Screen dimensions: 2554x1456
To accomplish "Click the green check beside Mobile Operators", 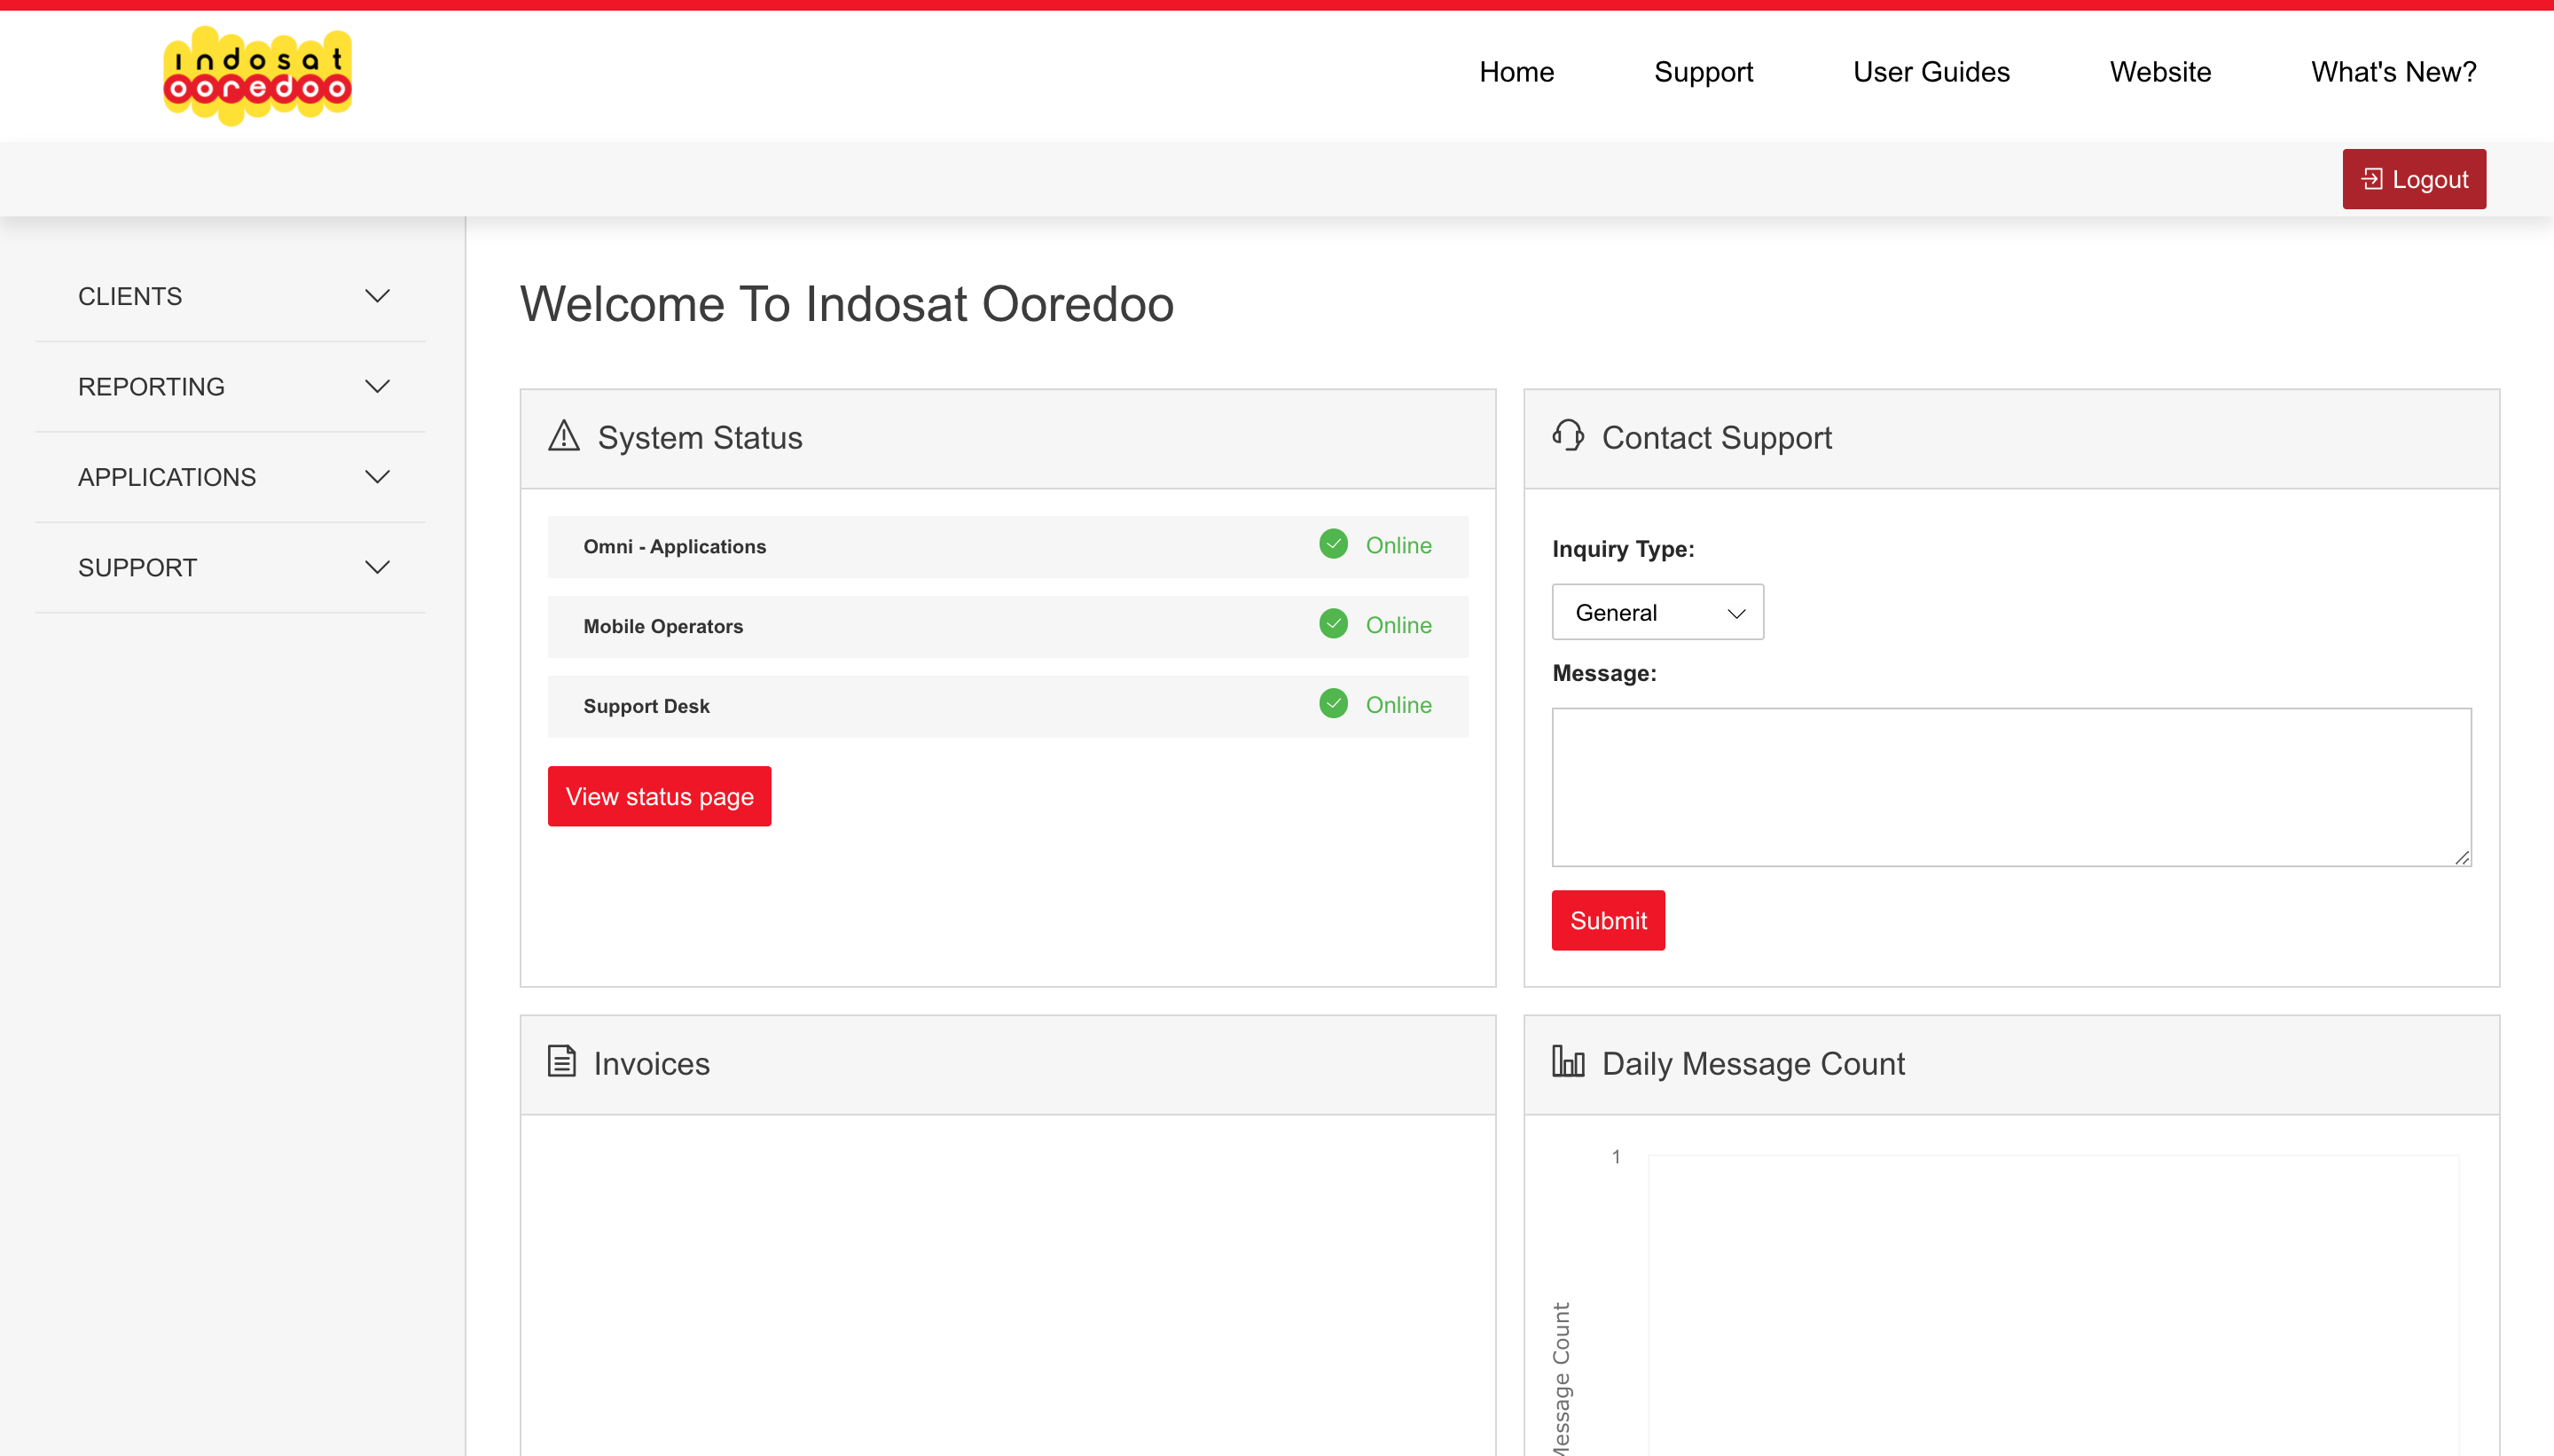I will point(1333,624).
